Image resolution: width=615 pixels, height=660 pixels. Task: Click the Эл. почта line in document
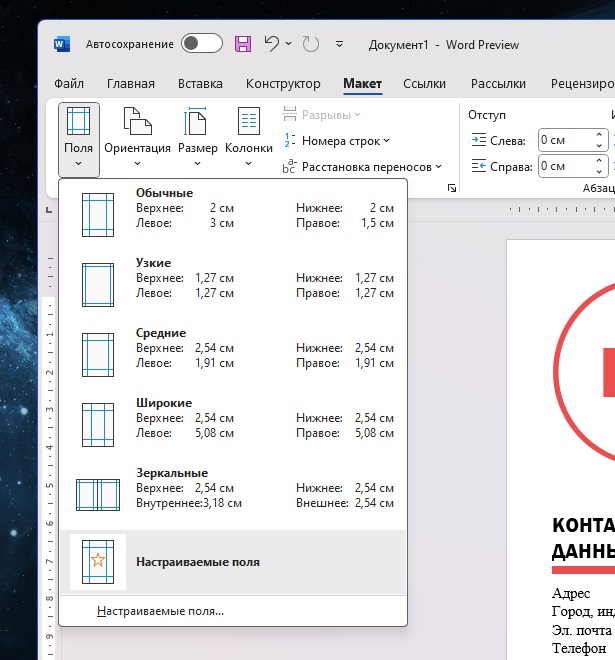pyautogui.click(x=582, y=630)
